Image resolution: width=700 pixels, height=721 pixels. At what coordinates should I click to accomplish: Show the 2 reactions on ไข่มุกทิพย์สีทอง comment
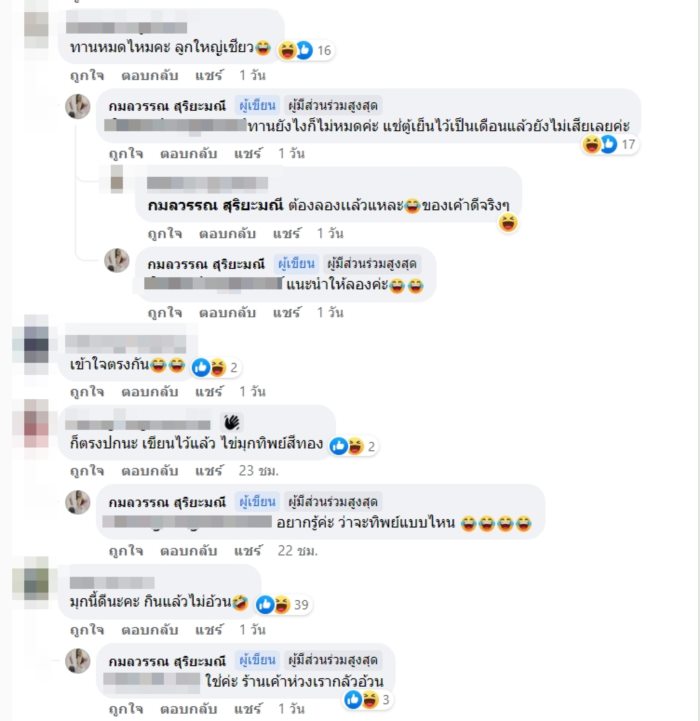click(x=353, y=446)
